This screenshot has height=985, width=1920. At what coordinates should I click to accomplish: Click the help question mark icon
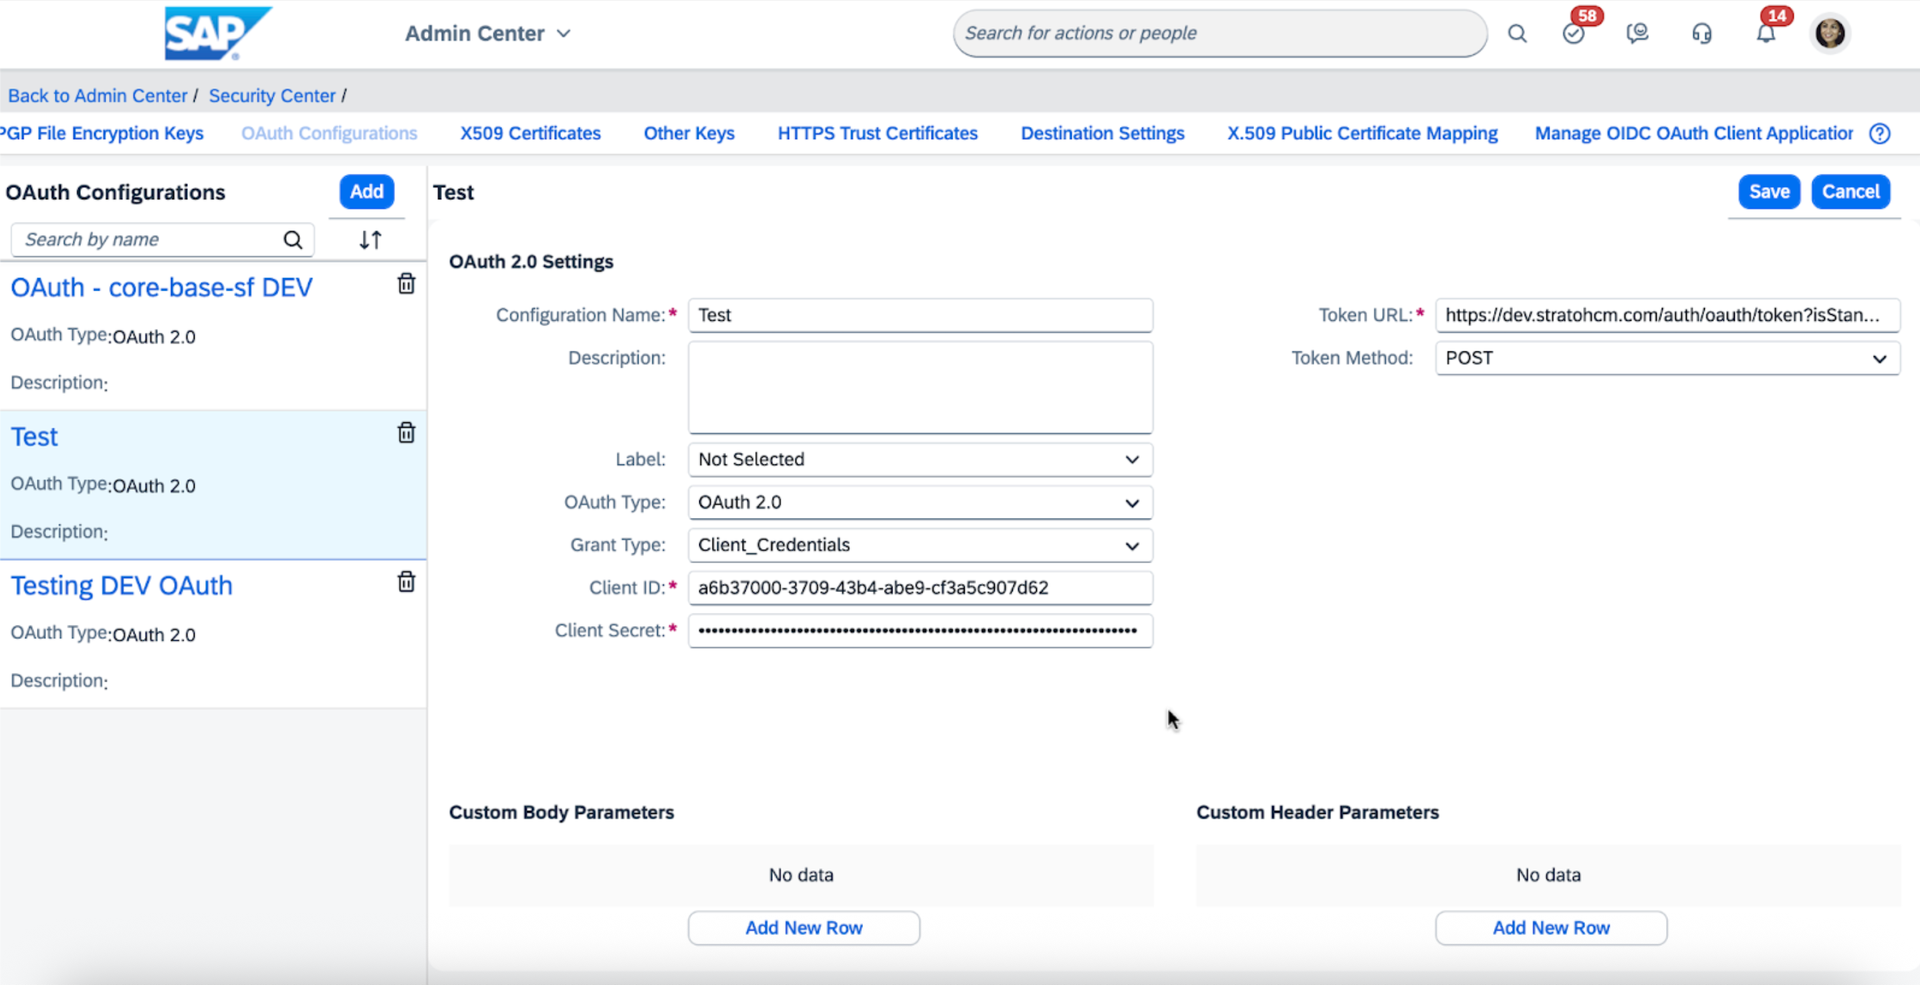coord(1880,134)
